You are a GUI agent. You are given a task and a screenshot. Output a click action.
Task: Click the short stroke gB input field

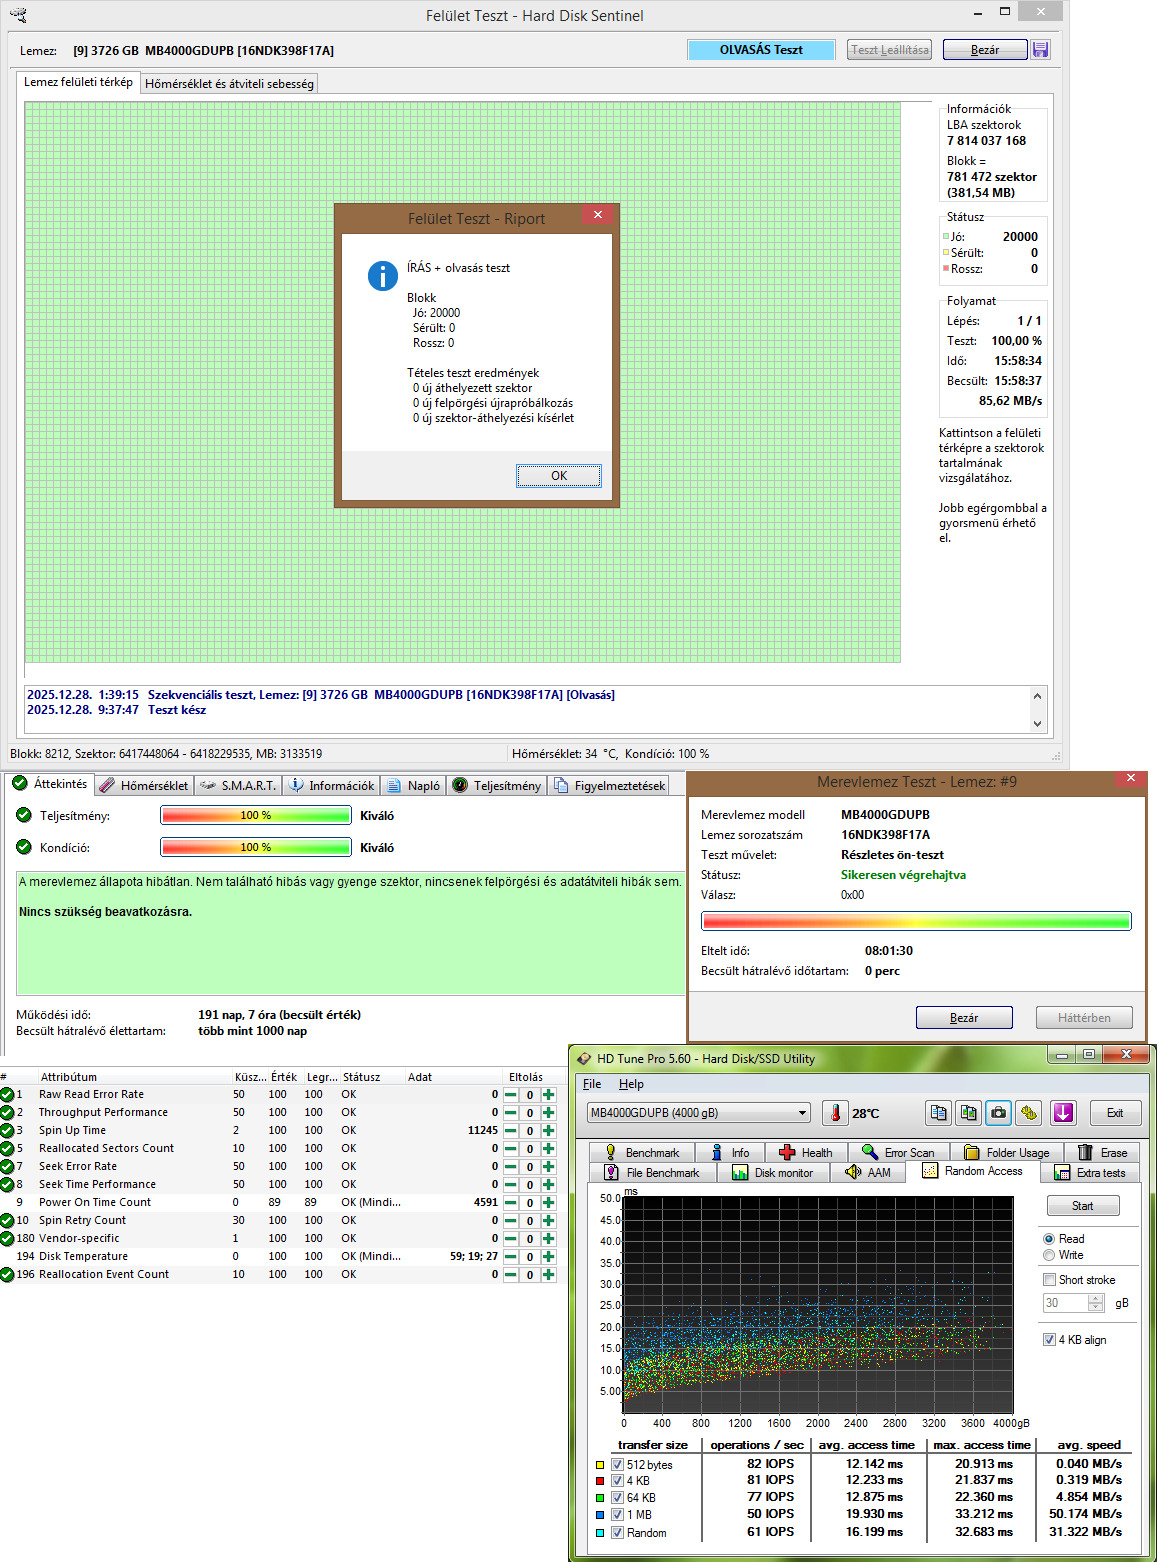point(1064,1303)
